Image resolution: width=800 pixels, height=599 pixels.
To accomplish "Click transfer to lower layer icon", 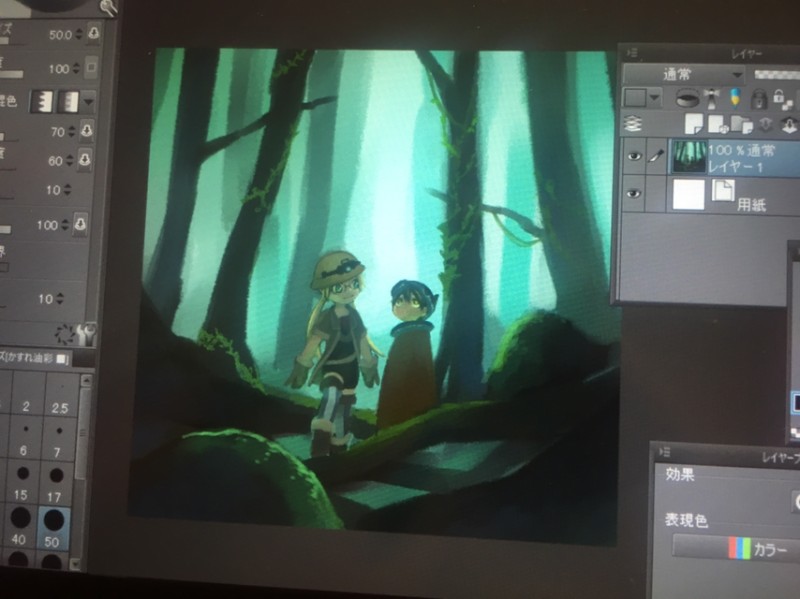I will (765, 124).
